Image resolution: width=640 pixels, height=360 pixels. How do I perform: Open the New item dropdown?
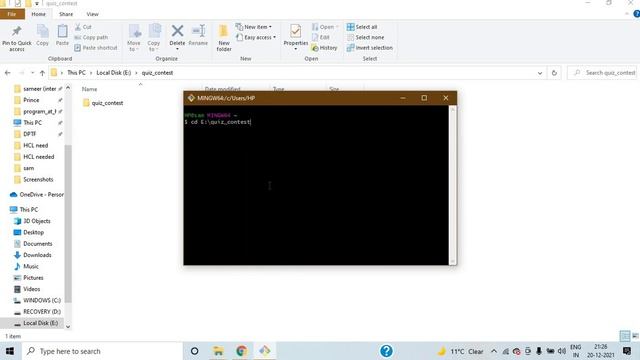click(253, 27)
